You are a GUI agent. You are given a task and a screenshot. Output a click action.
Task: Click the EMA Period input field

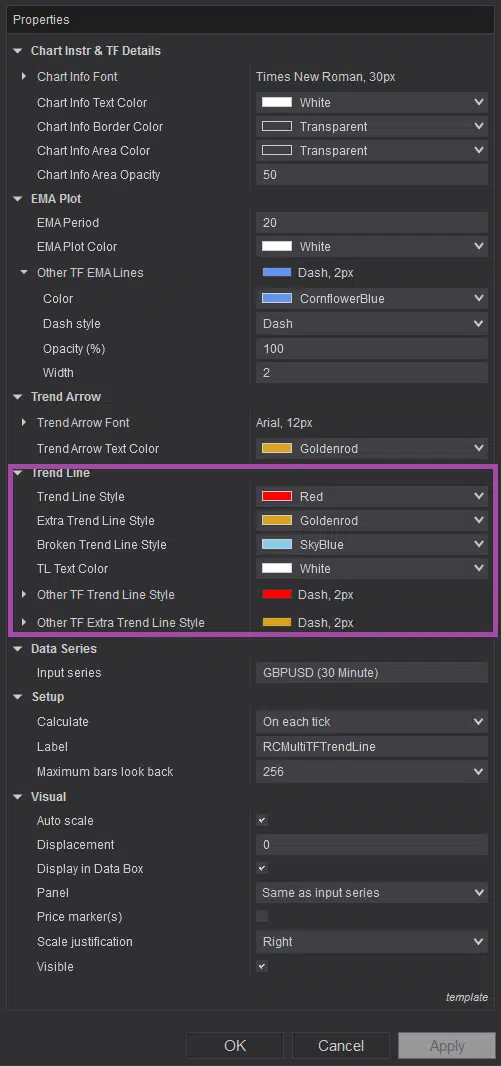(372, 223)
